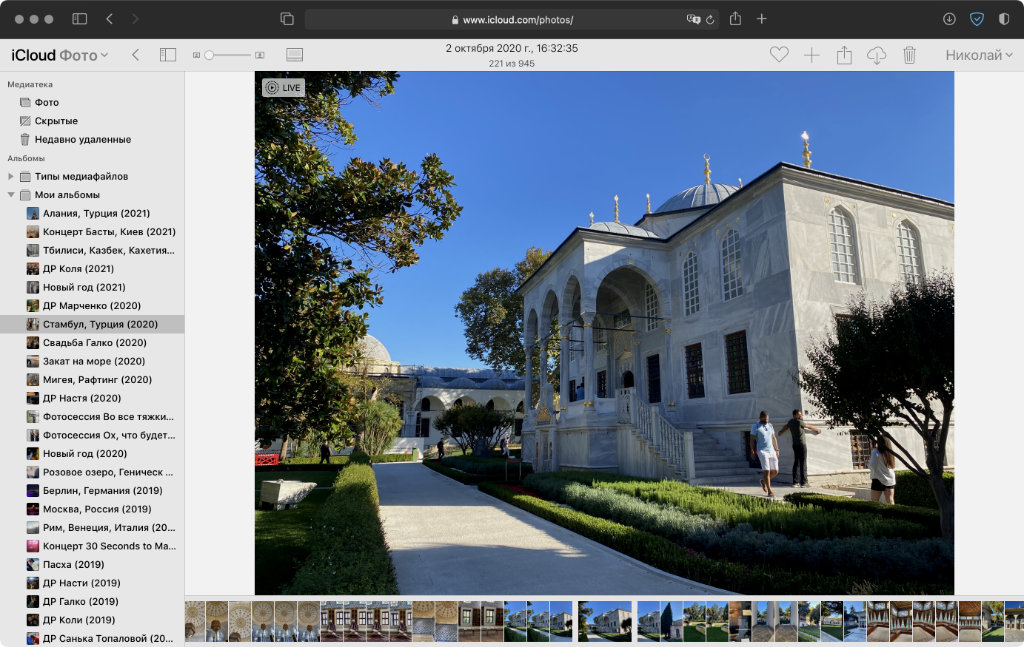The image size is (1024, 647).
Task: Open album Пасха (2019)
Action: (x=92, y=565)
